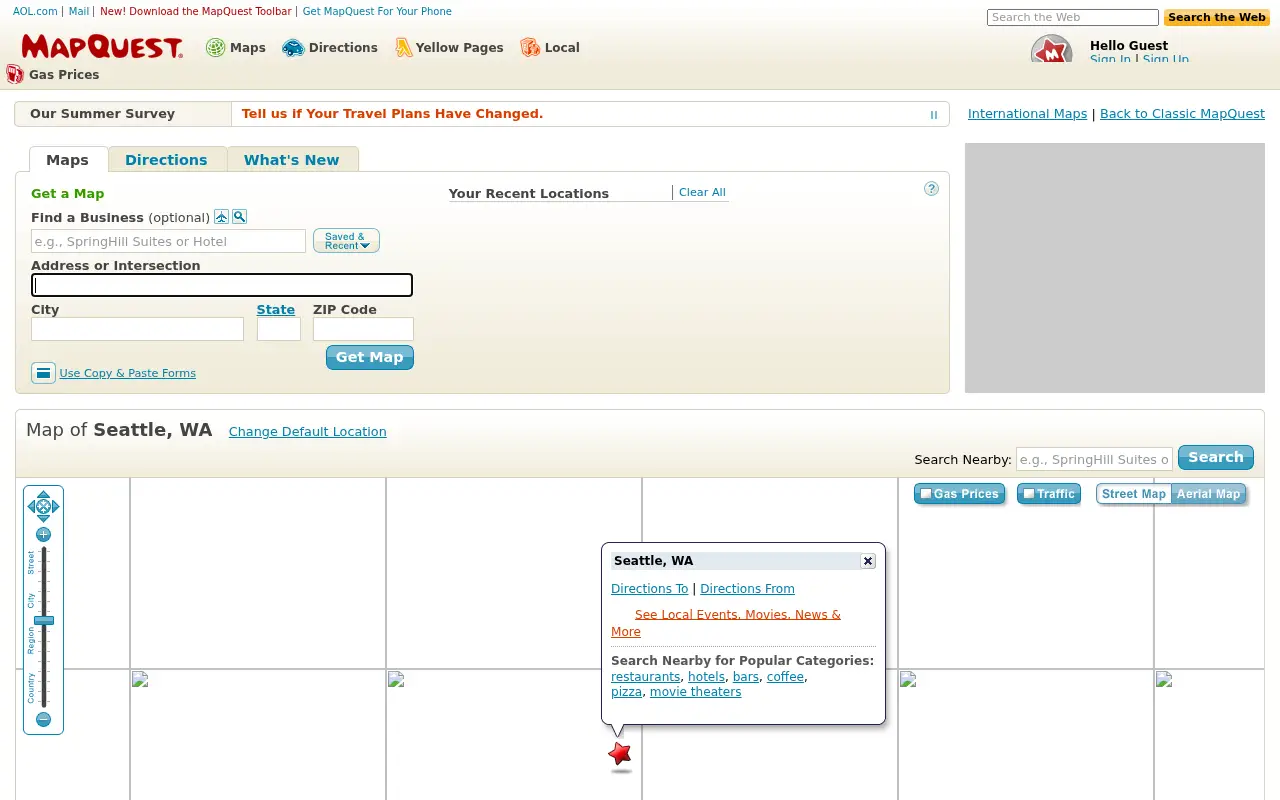This screenshot has width=1280, height=800.
Task: Pan the map right
Action: (x=56, y=507)
